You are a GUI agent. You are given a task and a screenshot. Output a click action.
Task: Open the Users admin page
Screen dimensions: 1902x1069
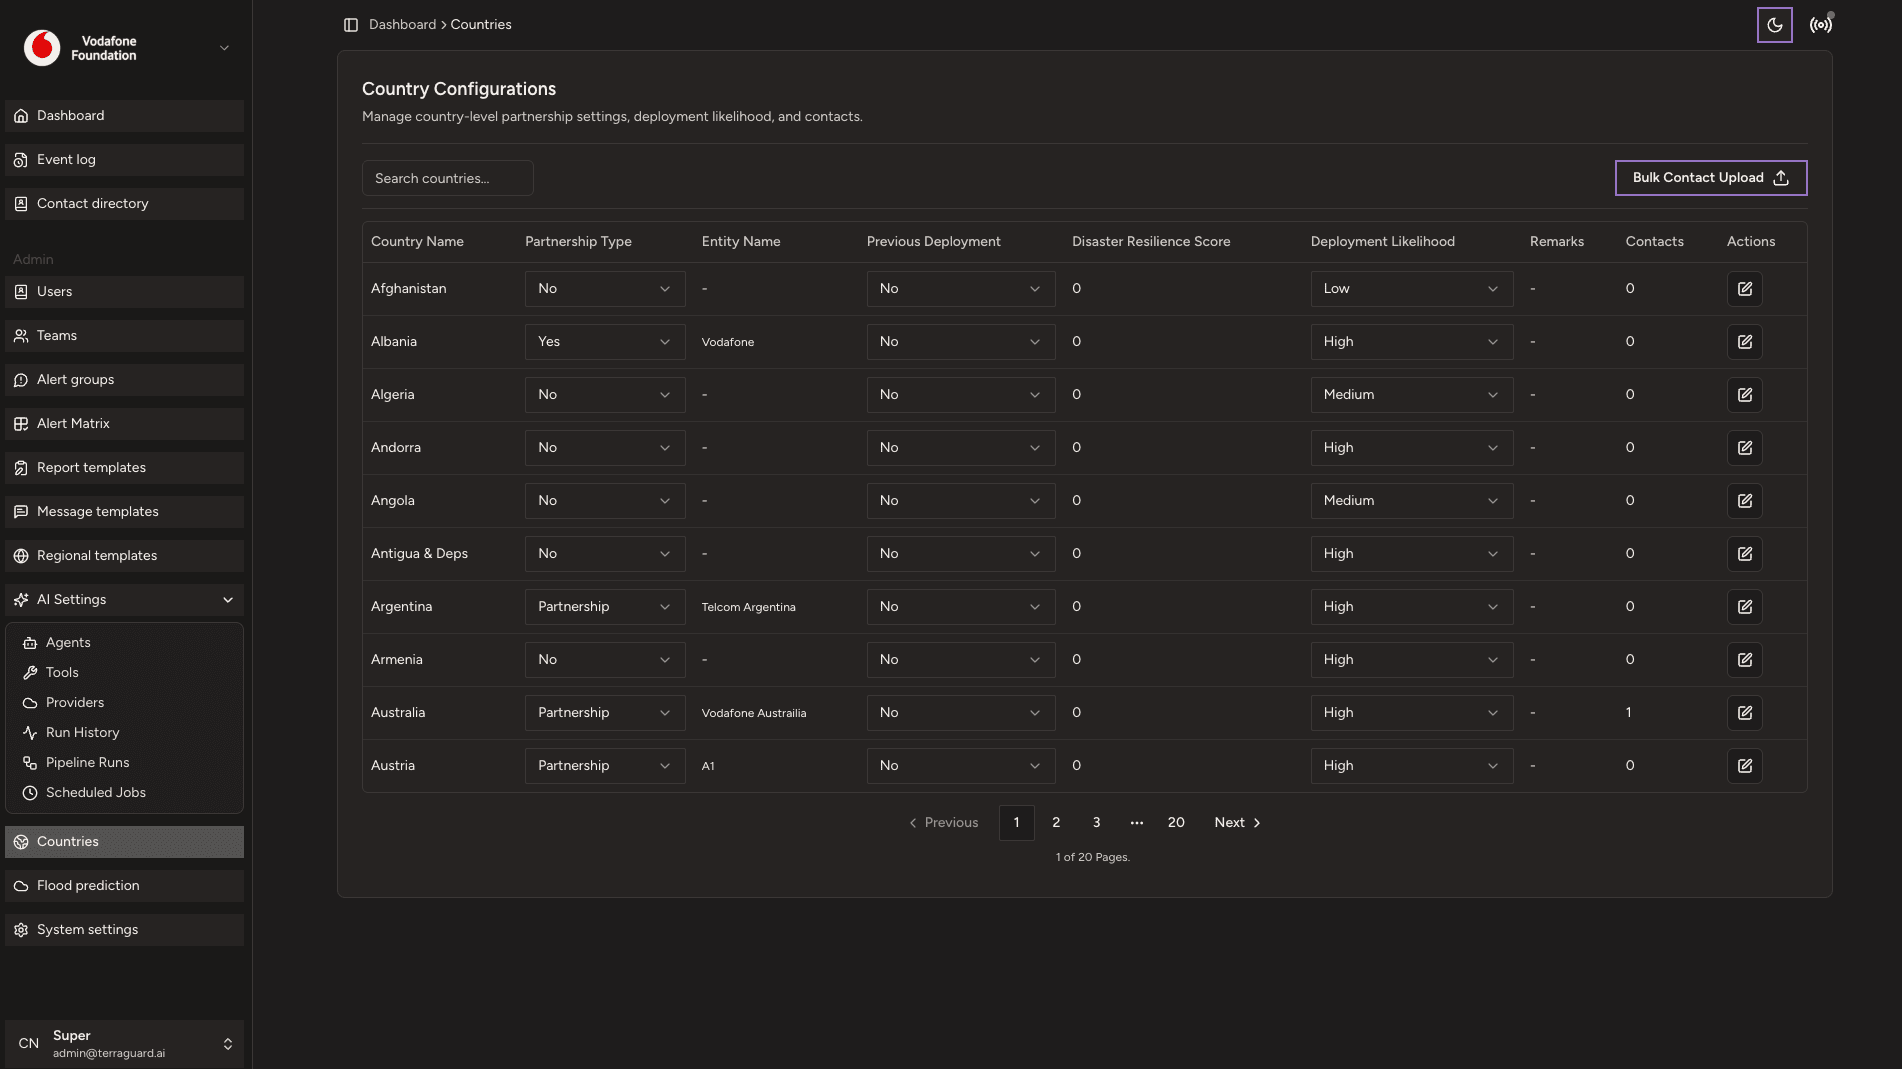pyautogui.click(x=124, y=292)
